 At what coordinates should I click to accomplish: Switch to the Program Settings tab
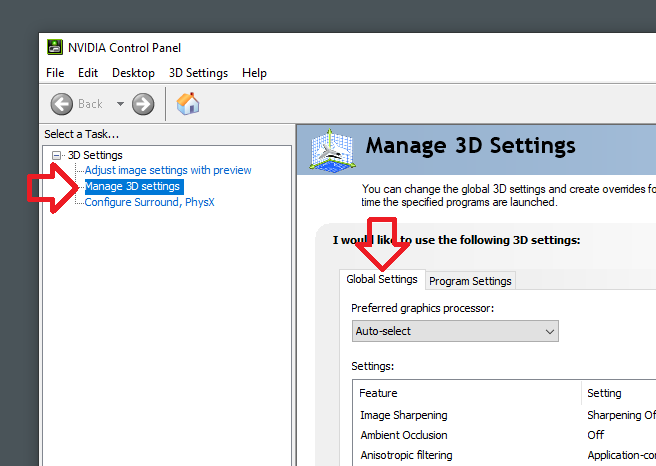click(x=470, y=281)
